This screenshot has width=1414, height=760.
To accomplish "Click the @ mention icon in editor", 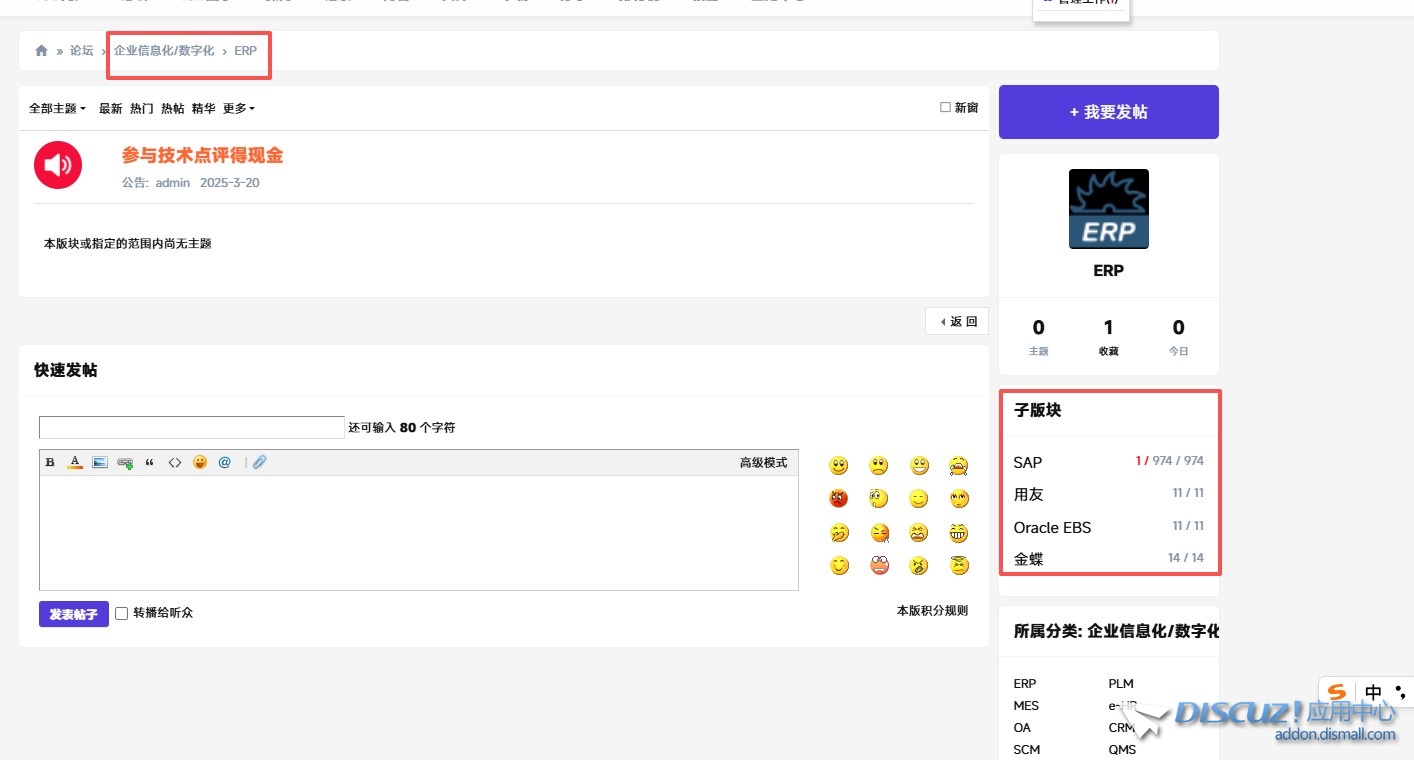I will (225, 463).
